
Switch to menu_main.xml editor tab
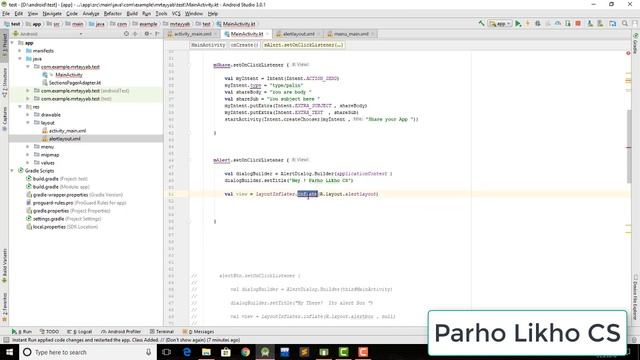pyautogui.click(x=351, y=34)
